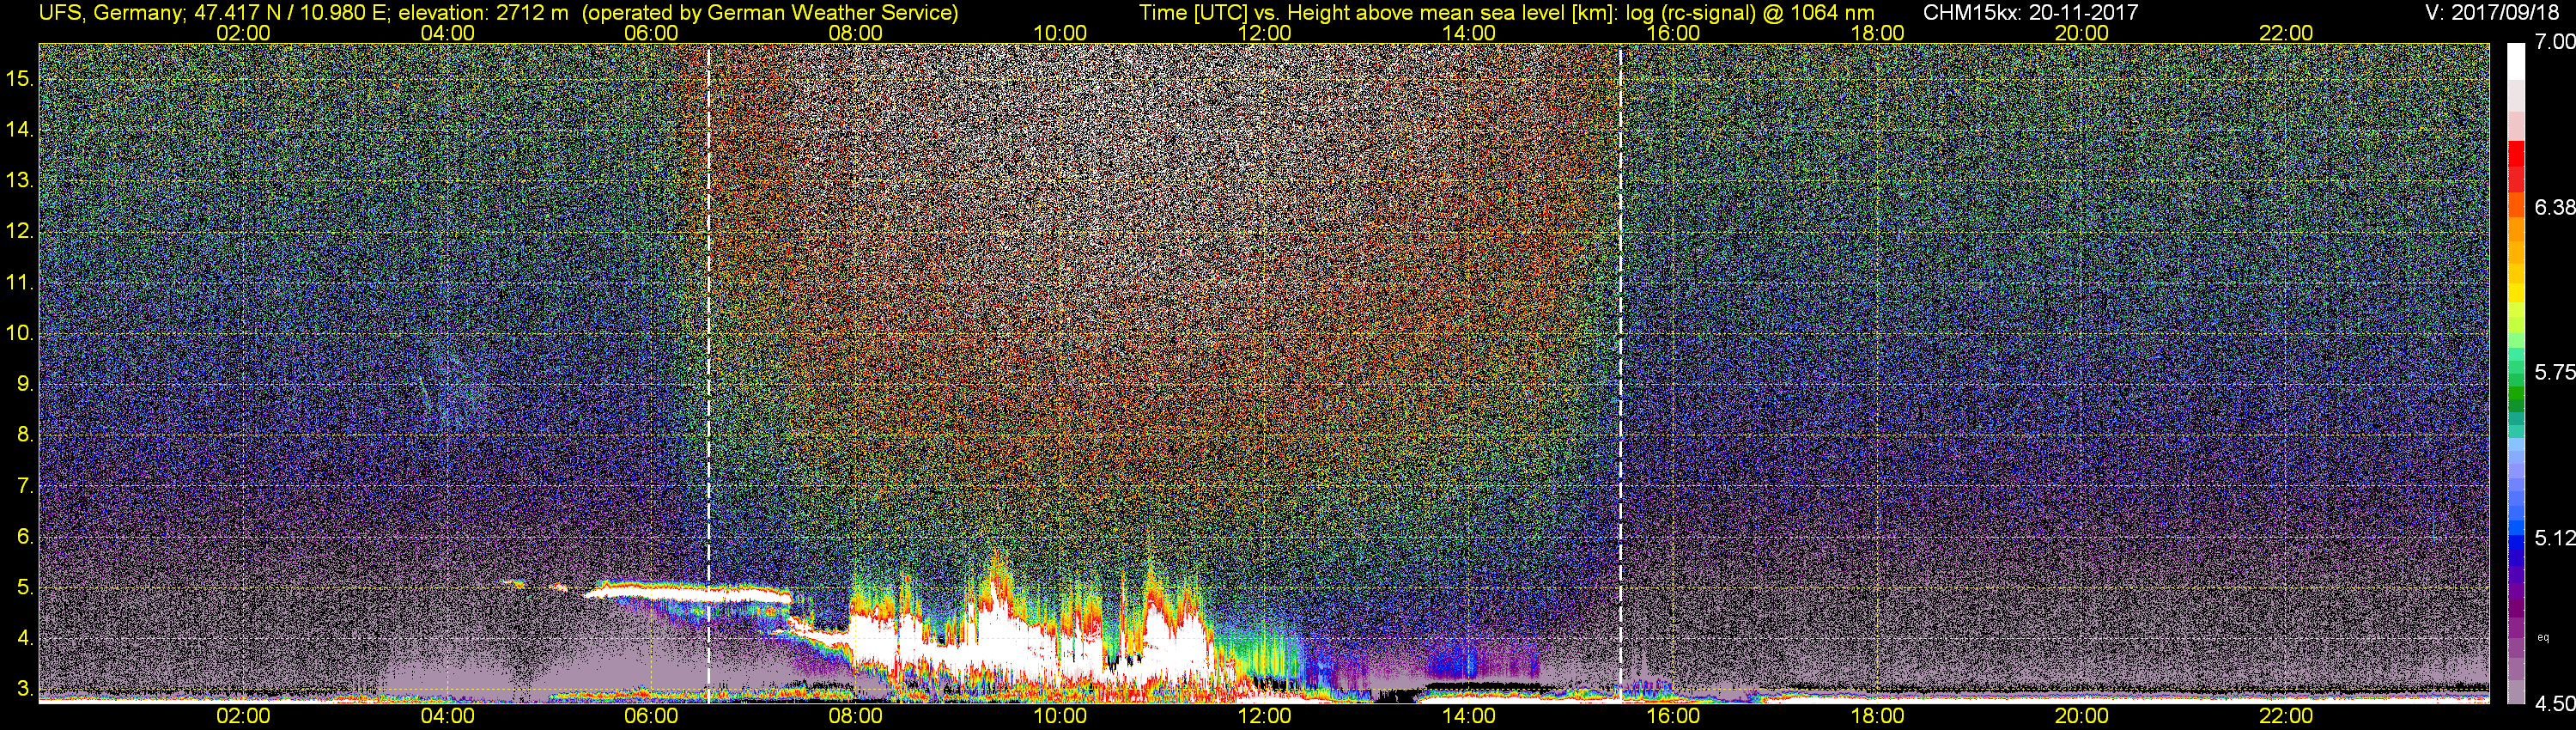Click the '04:00' label on the bottom time axis
Viewport: 2576px width, 730px height.
coord(447,716)
